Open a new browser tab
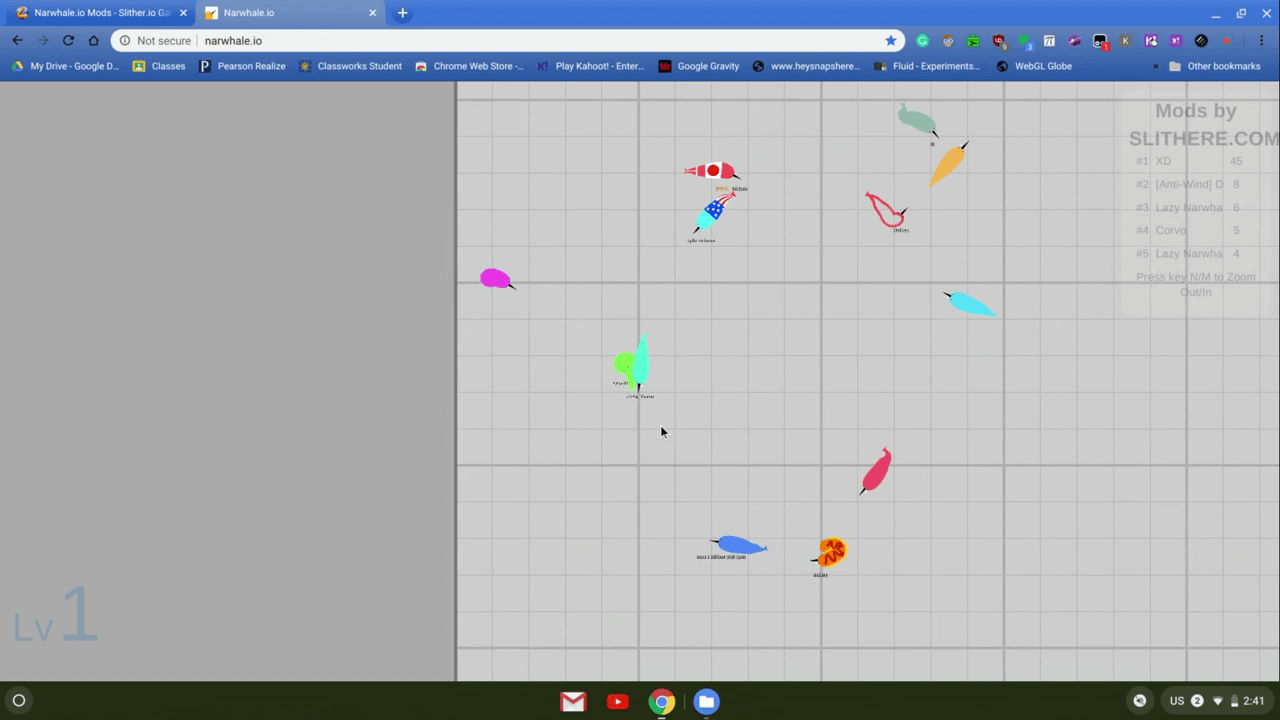Viewport: 1280px width, 720px height. tap(402, 13)
